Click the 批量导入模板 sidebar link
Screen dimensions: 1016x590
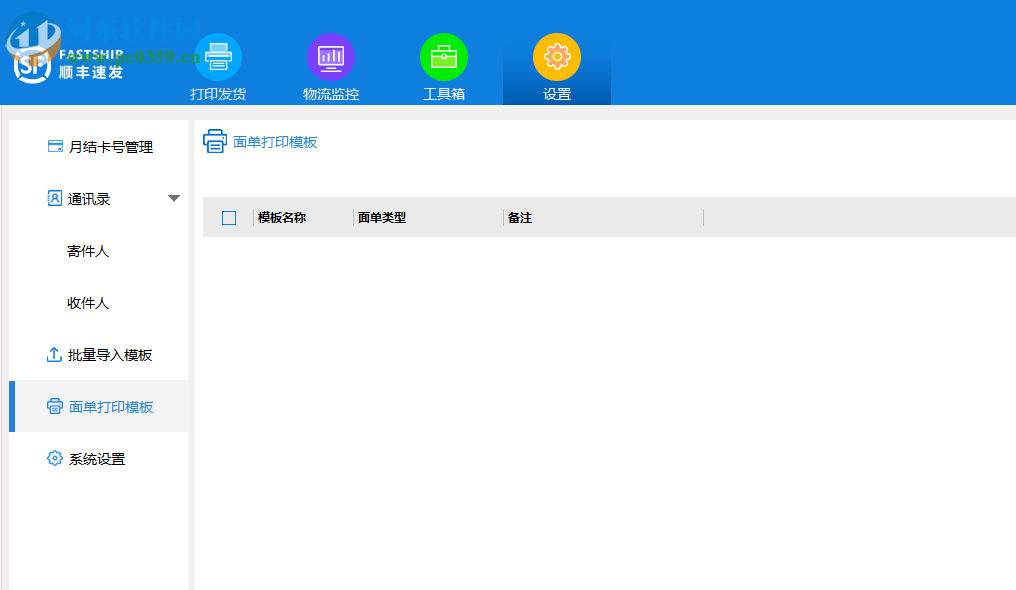(108, 354)
